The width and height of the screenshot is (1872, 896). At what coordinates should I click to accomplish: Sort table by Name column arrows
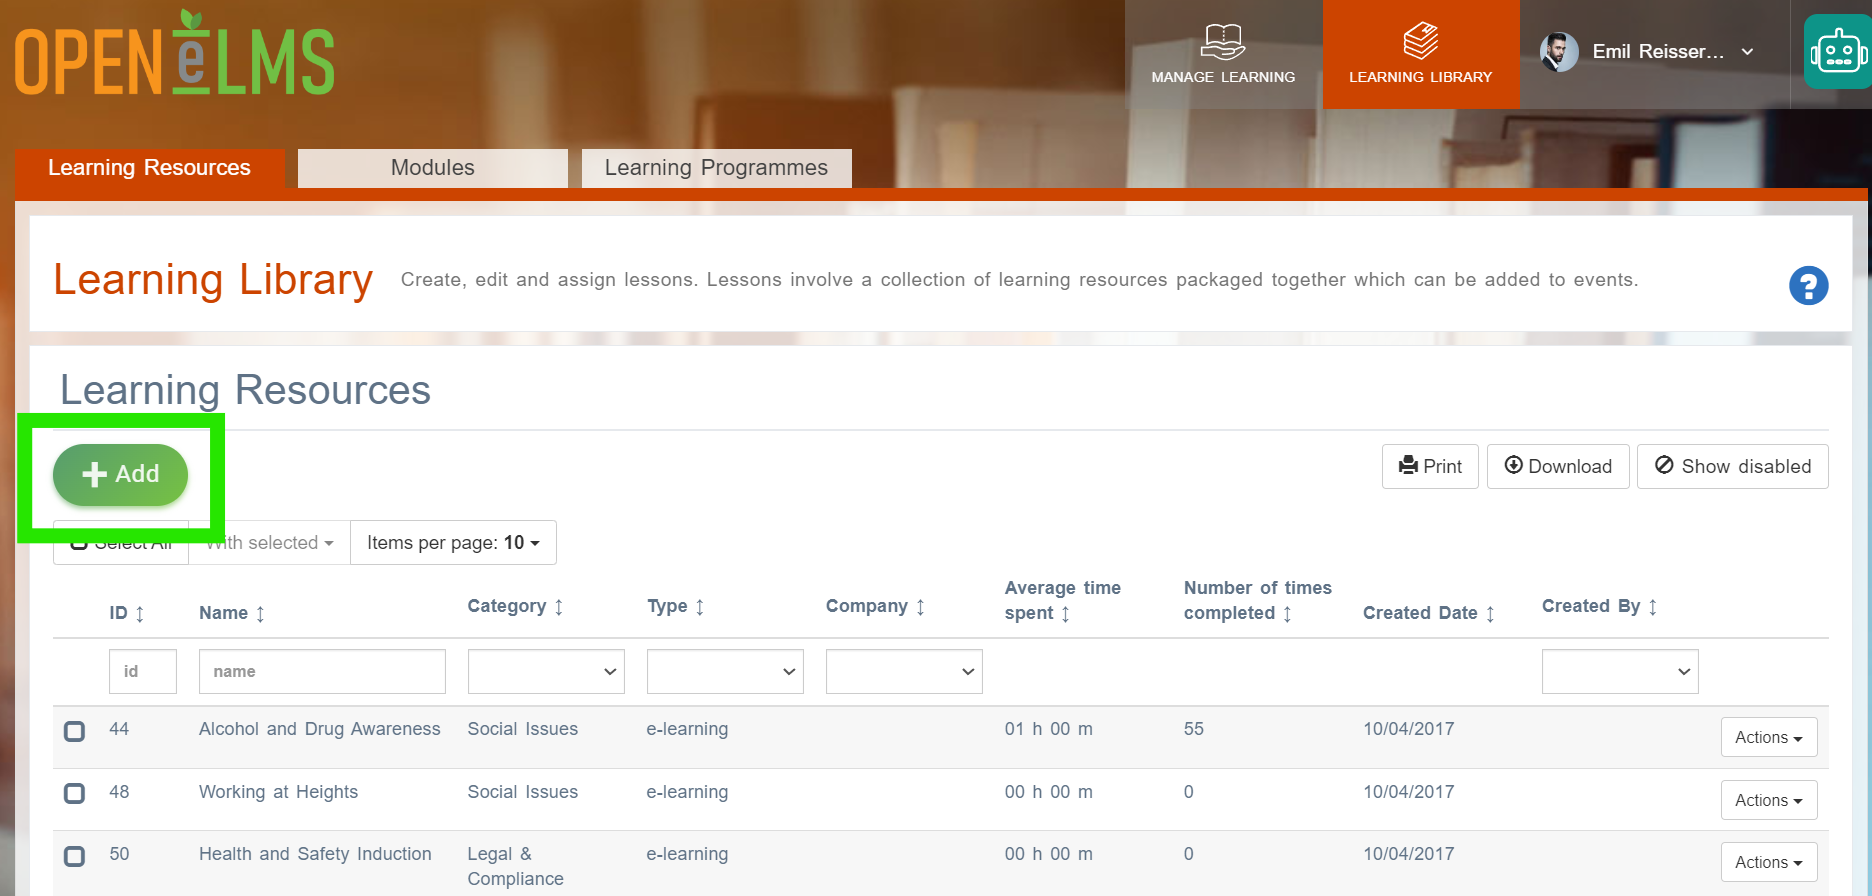(260, 613)
